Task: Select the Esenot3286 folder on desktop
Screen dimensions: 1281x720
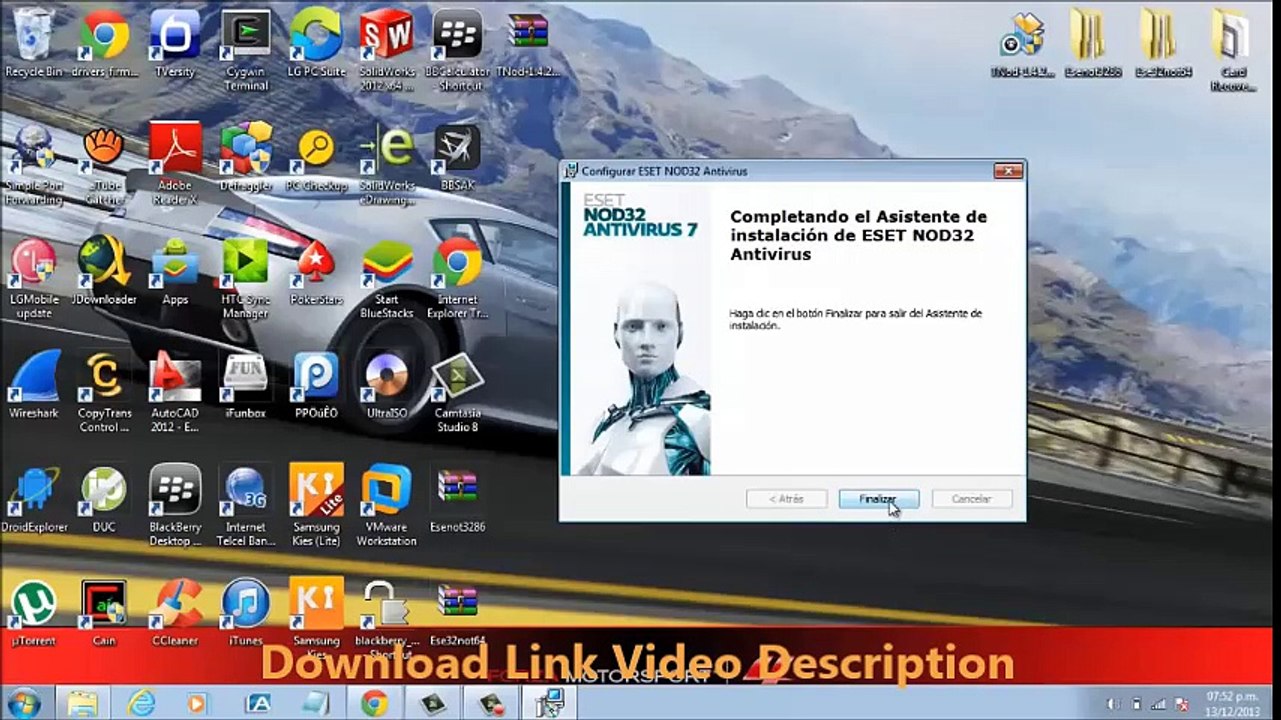Action: [1092, 44]
